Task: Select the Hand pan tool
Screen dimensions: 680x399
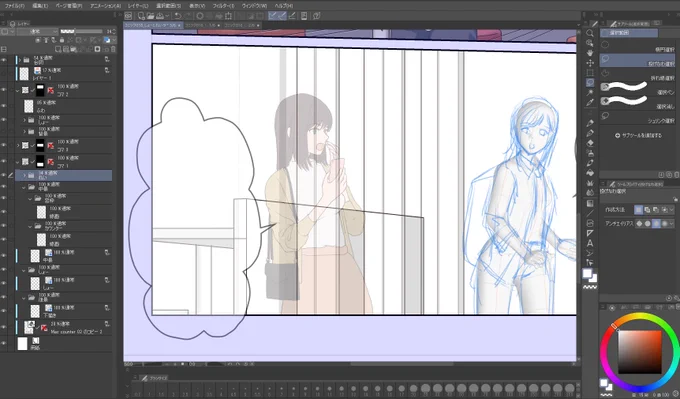Action: (590, 53)
